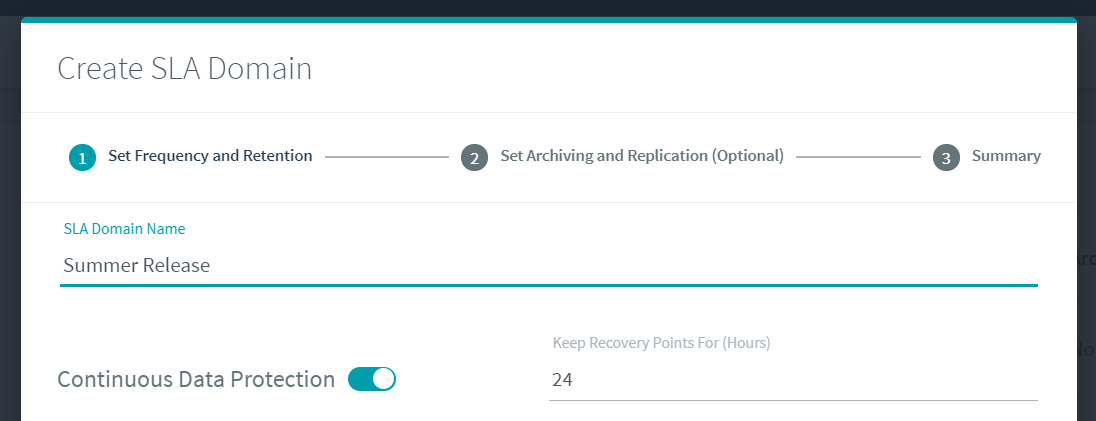The image size is (1096, 421).
Task: Click the connector line between steps 1 and 2
Action: click(x=386, y=157)
